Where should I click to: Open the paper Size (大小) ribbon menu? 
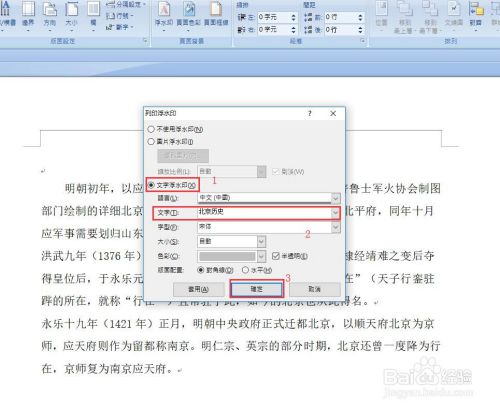point(71,15)
